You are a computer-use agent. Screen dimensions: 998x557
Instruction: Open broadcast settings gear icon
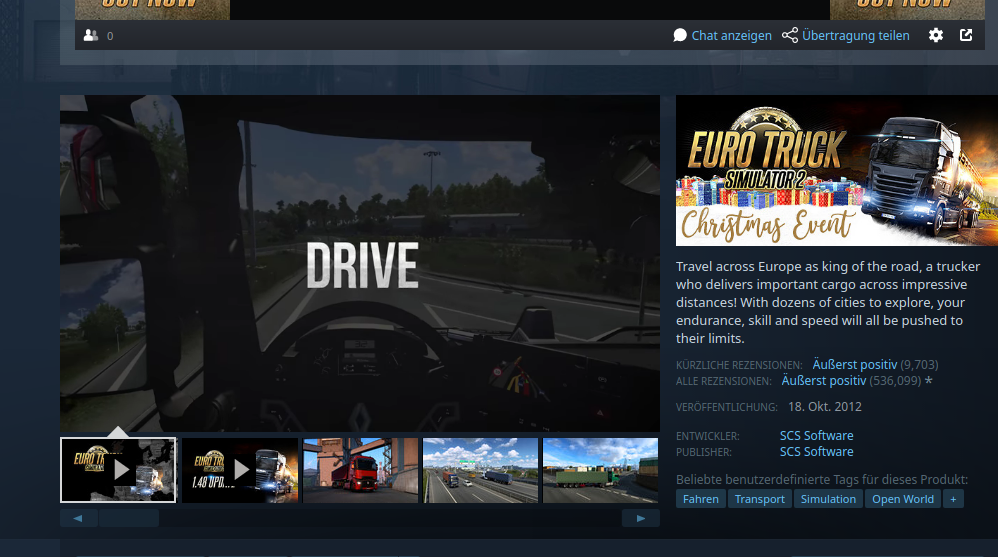[x=936, y=36]
